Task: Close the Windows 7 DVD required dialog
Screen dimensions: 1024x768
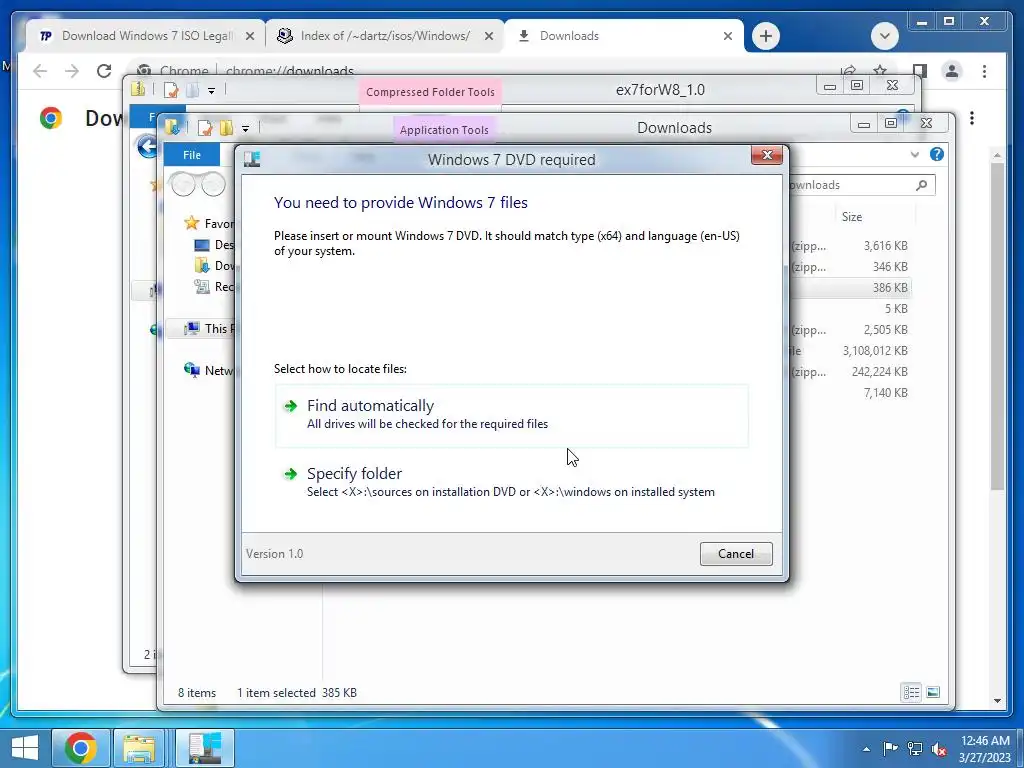Action: pyautogui.click(x=767, y=155)
